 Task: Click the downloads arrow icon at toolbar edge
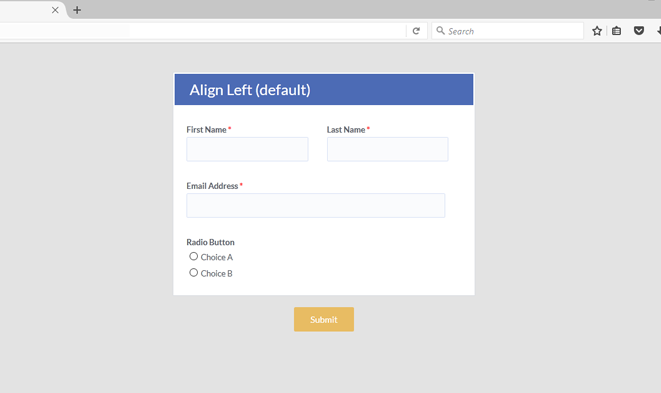point(658,31)
